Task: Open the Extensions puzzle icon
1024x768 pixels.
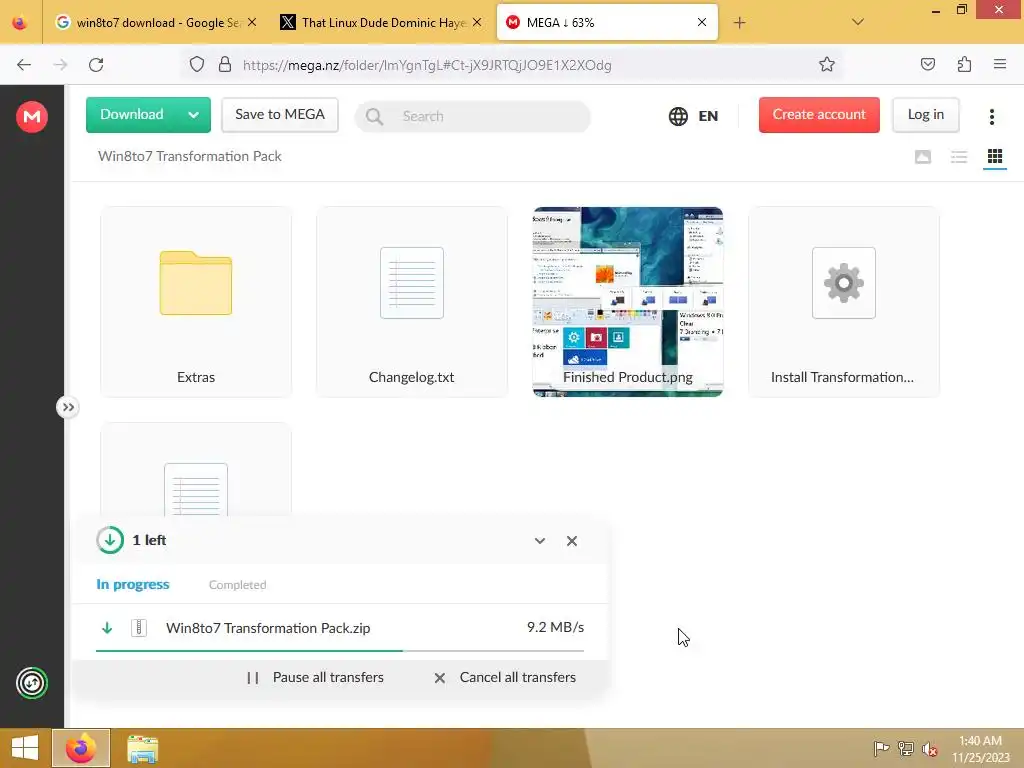Action: click(964, 64)
